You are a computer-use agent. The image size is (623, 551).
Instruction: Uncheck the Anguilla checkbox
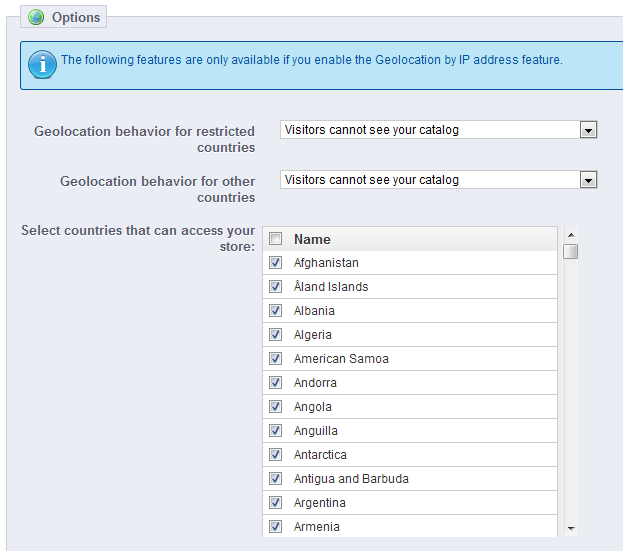pos(275,430)
